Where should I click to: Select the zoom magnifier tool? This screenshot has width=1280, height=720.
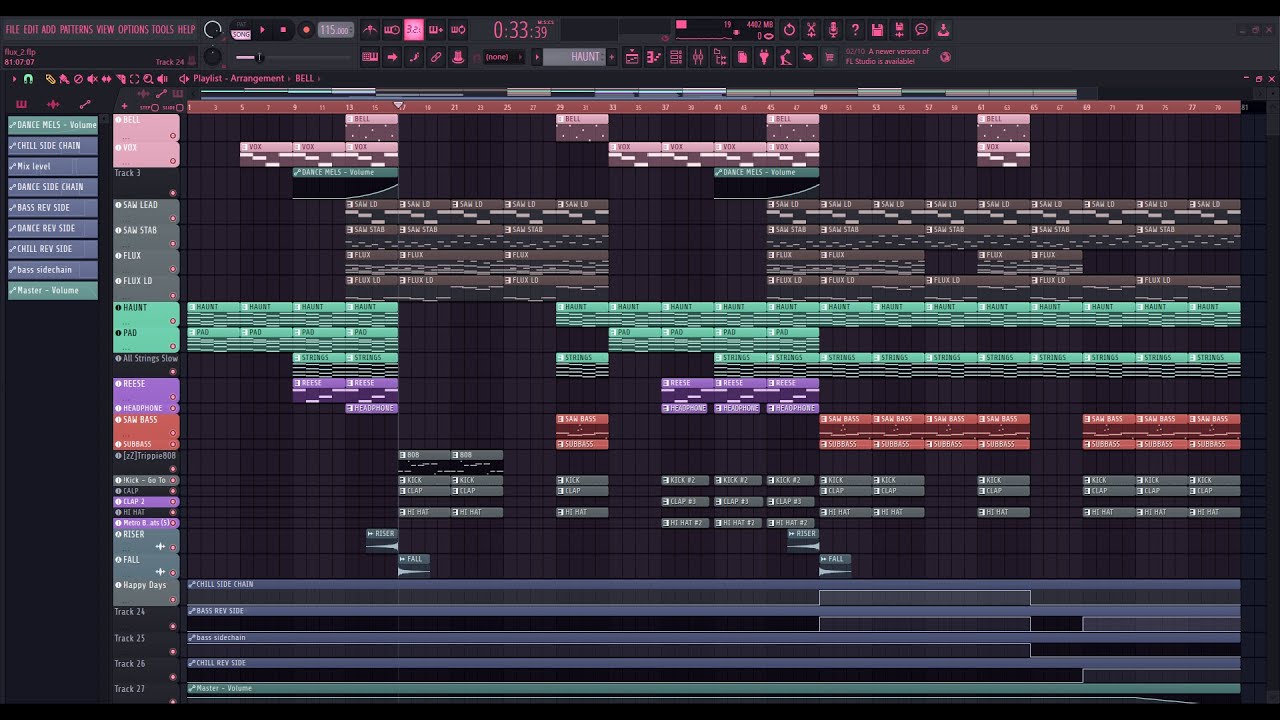pos(148,79)
